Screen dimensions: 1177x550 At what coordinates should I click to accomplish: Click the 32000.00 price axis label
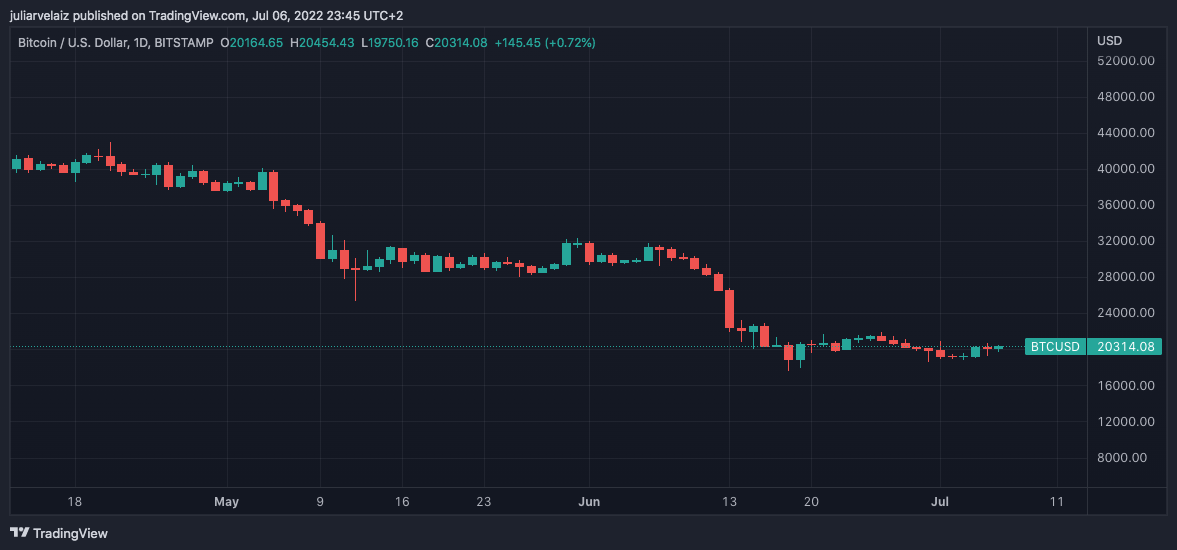click(1126, 241)
